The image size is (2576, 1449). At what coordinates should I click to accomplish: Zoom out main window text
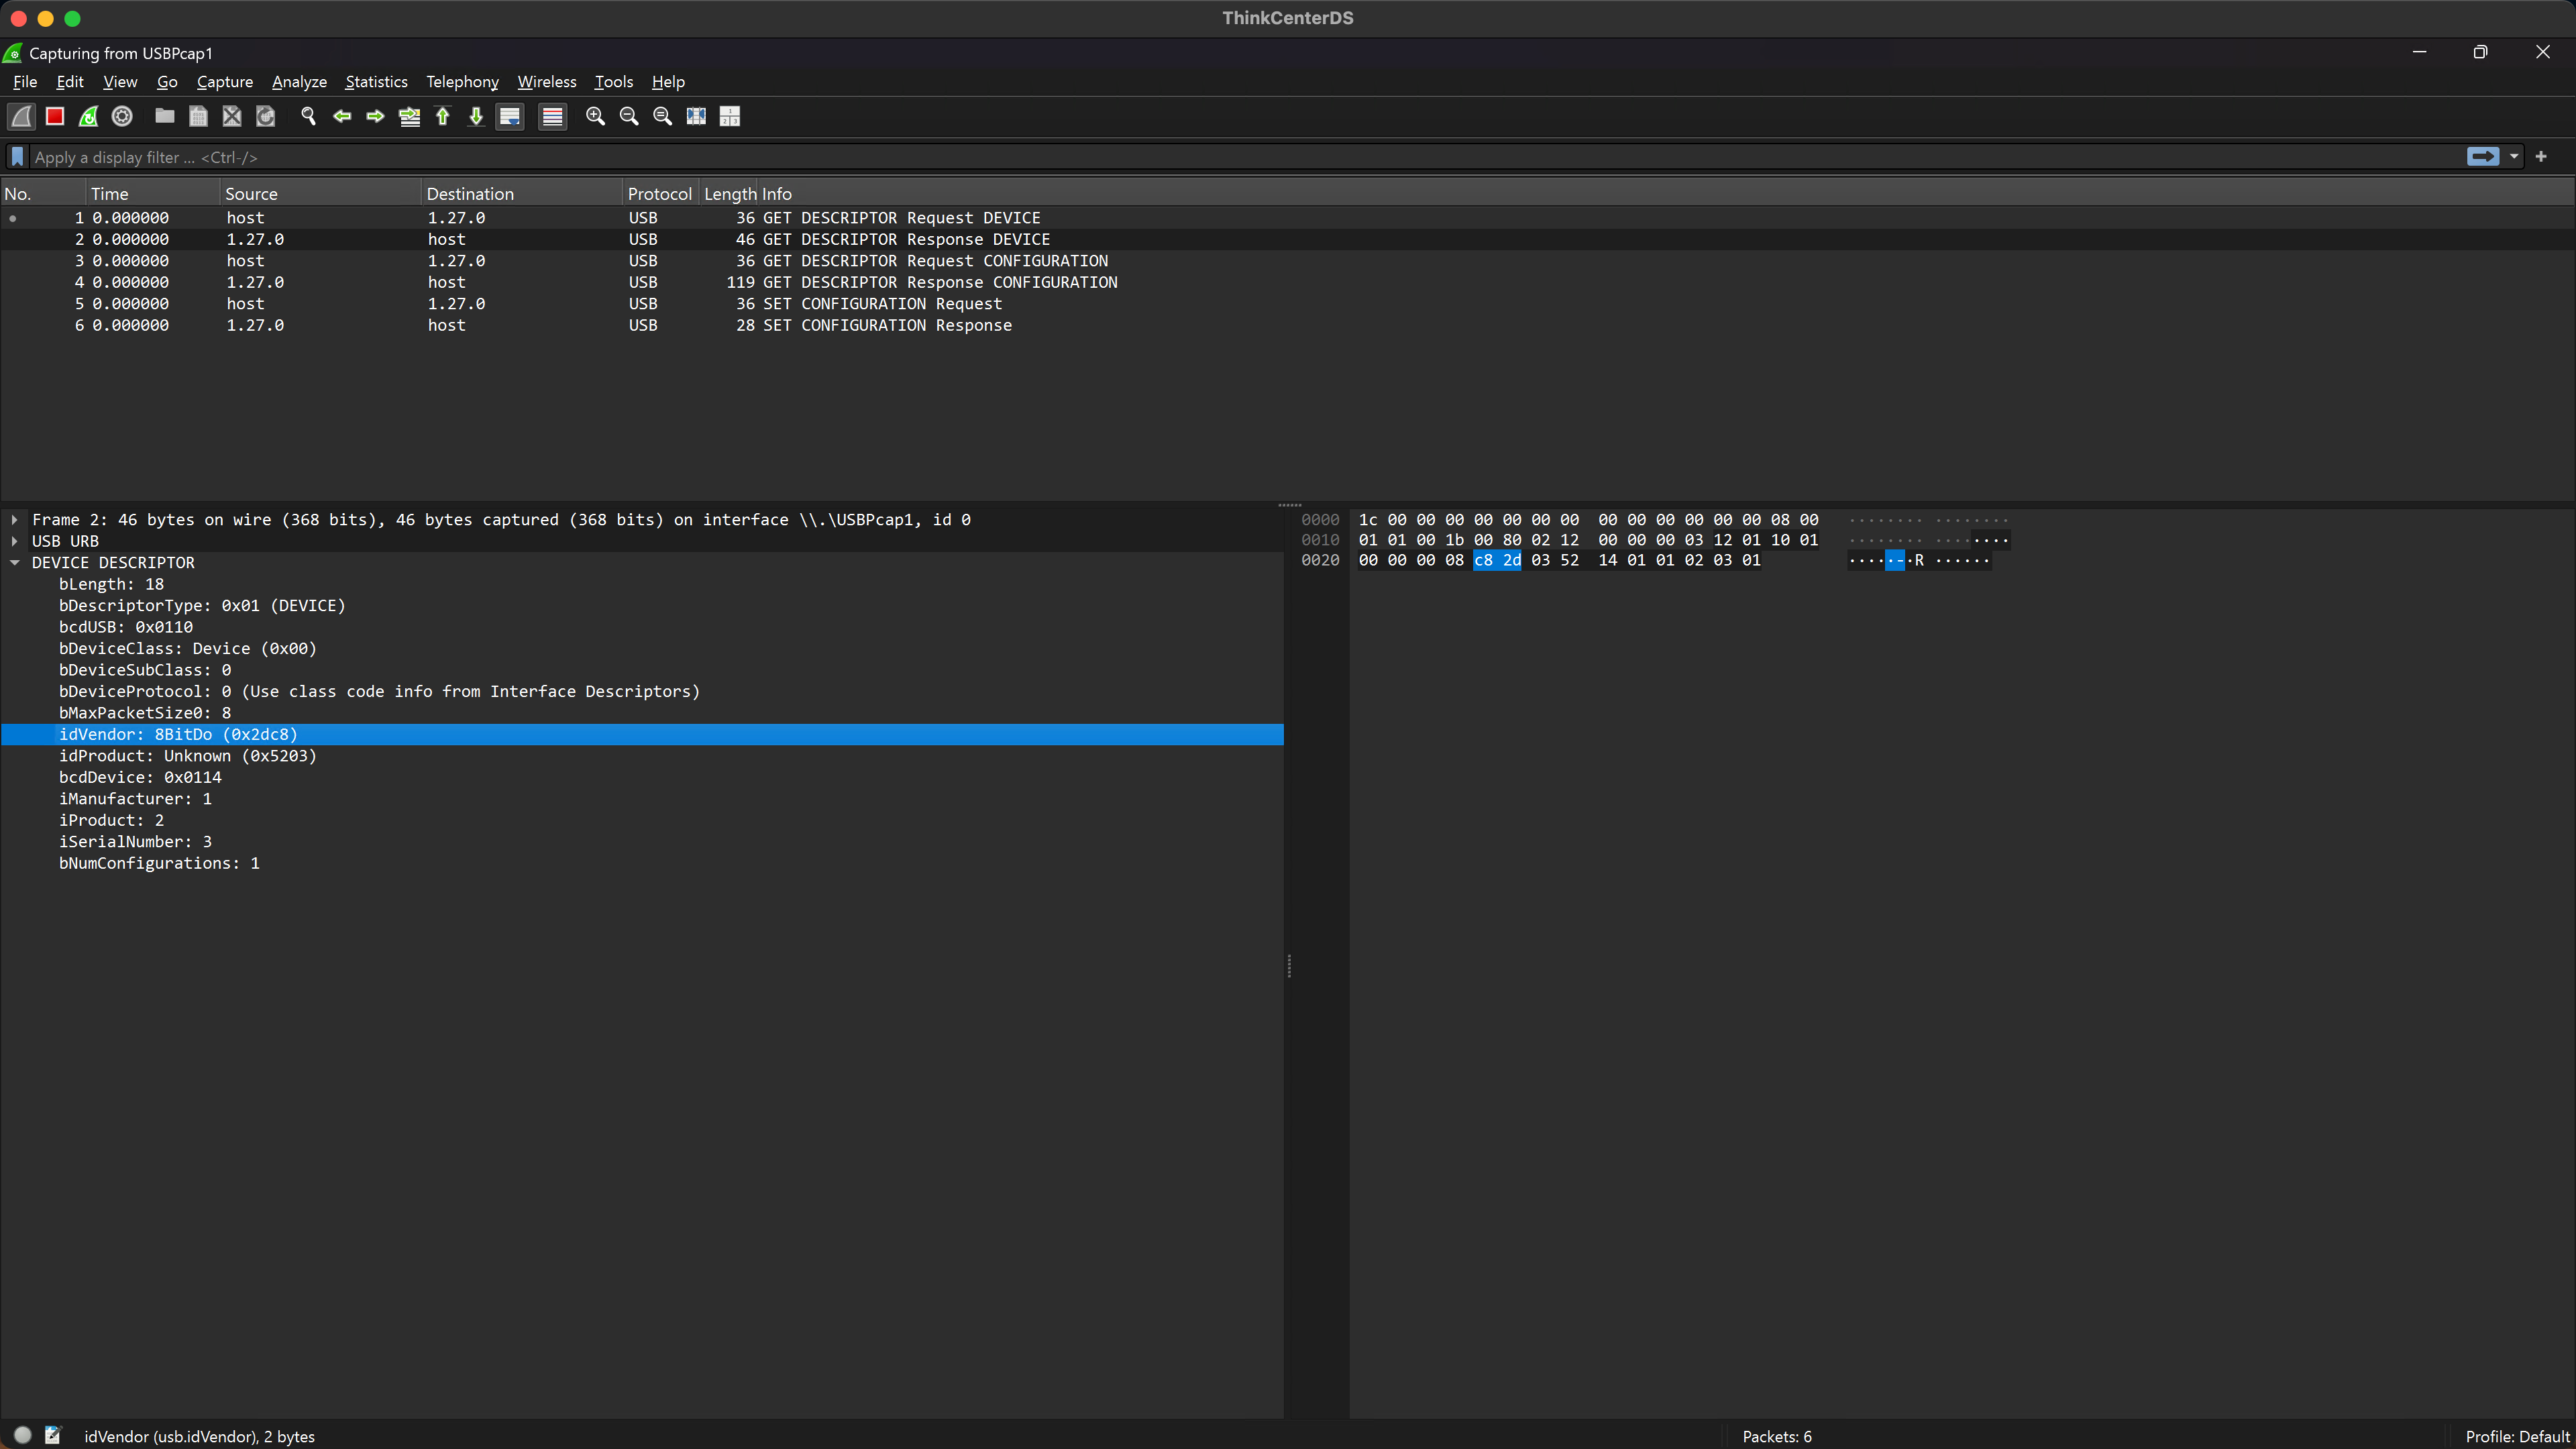(629, 116)
